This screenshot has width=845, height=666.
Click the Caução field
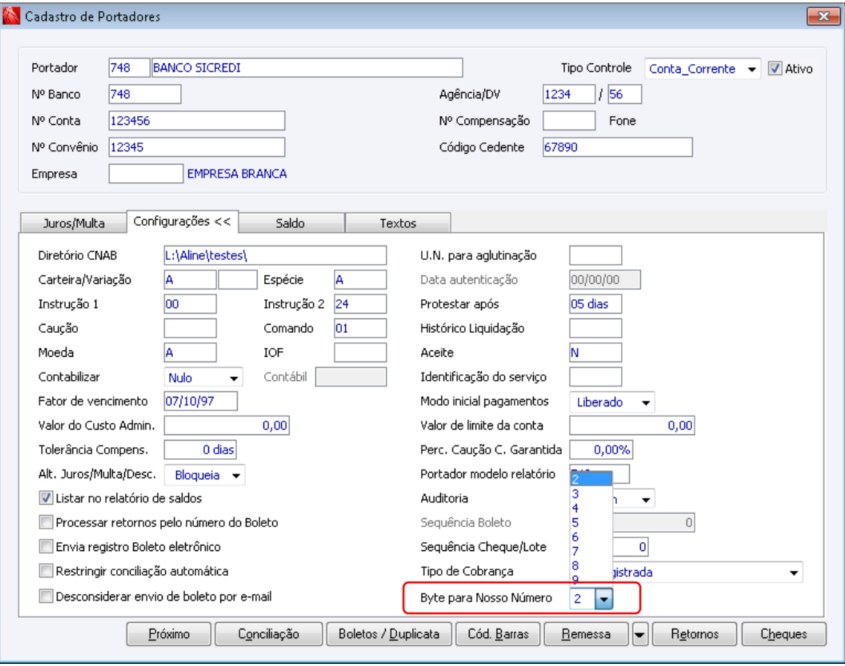point(190,328)
